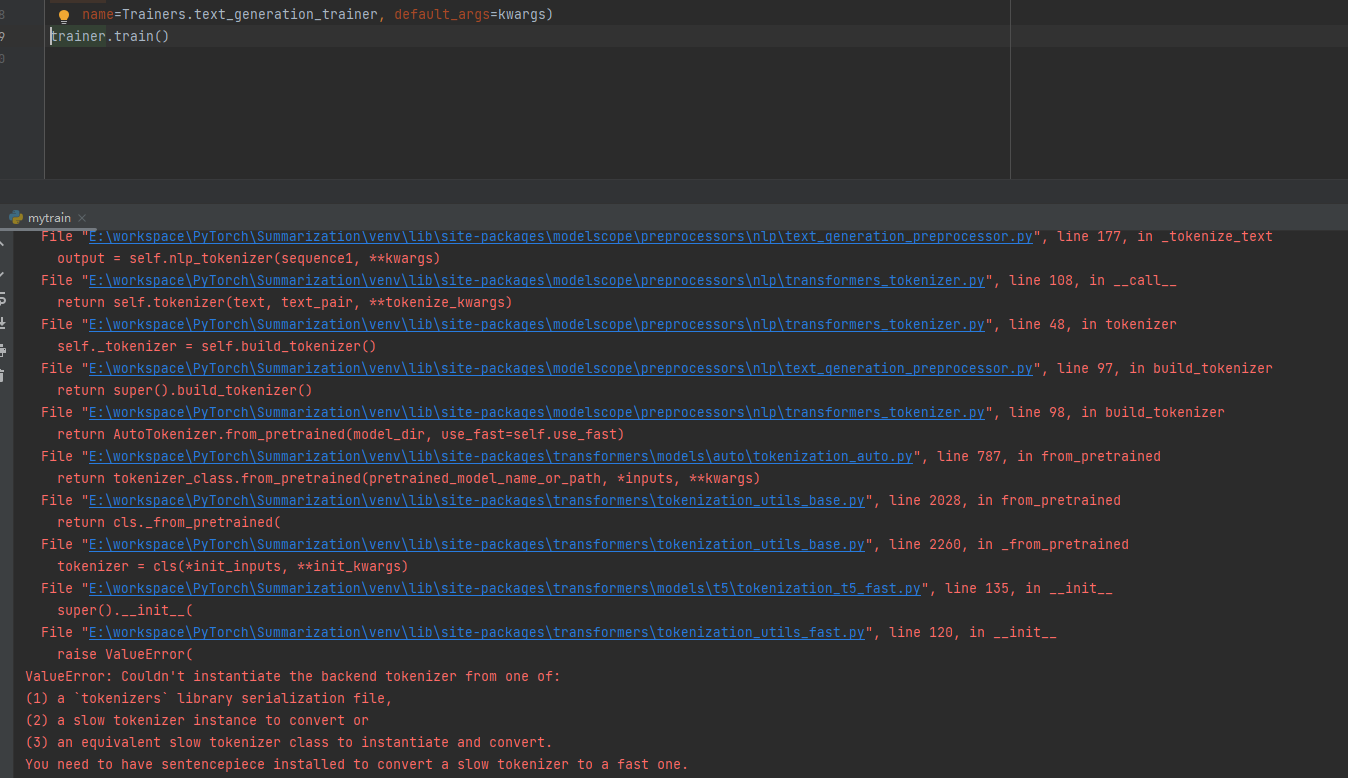This screenshot has height=778, width=1348.
Task: Click the sentencepiece install hint line
Action: (357, 765)
